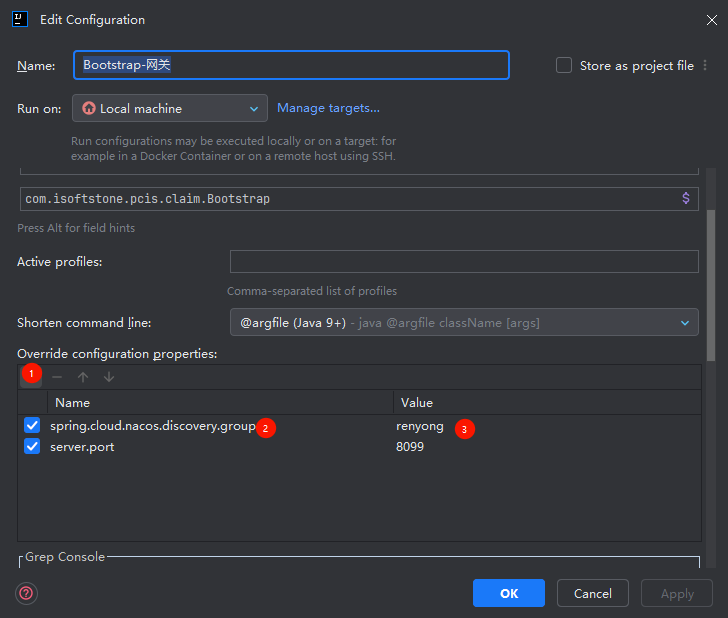Uncheck the spring.cloud.nacos.discovery.group property
728x618 pixels.
[x=32, y=426]
